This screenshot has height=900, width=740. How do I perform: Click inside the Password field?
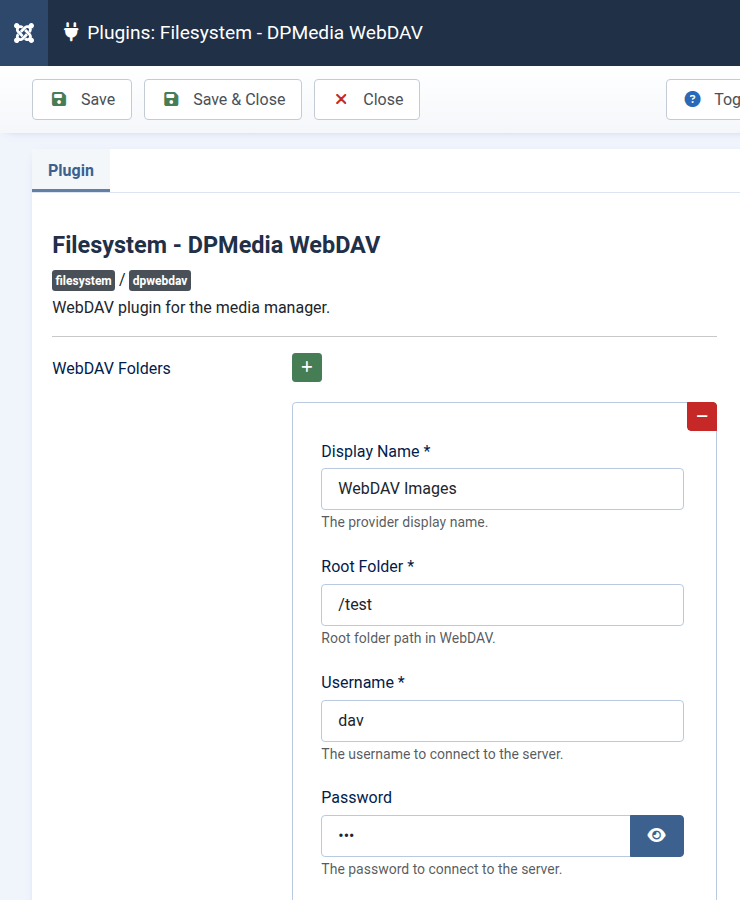click(475, 836)
